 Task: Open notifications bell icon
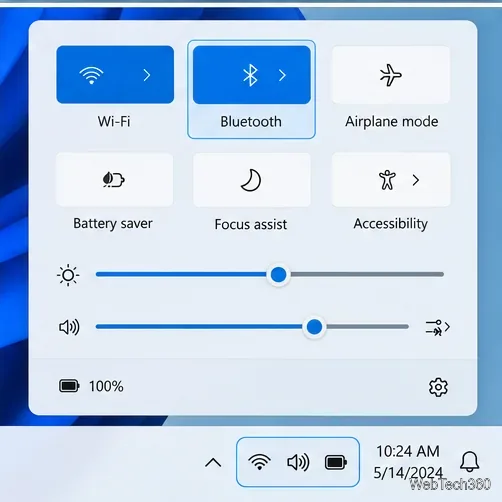tap(470, 462)
